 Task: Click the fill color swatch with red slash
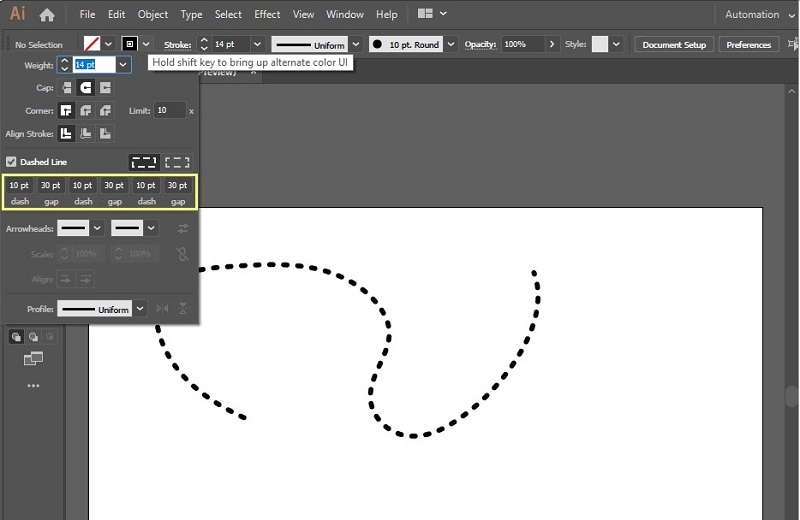pyautogui.click(x=92, y=44)
